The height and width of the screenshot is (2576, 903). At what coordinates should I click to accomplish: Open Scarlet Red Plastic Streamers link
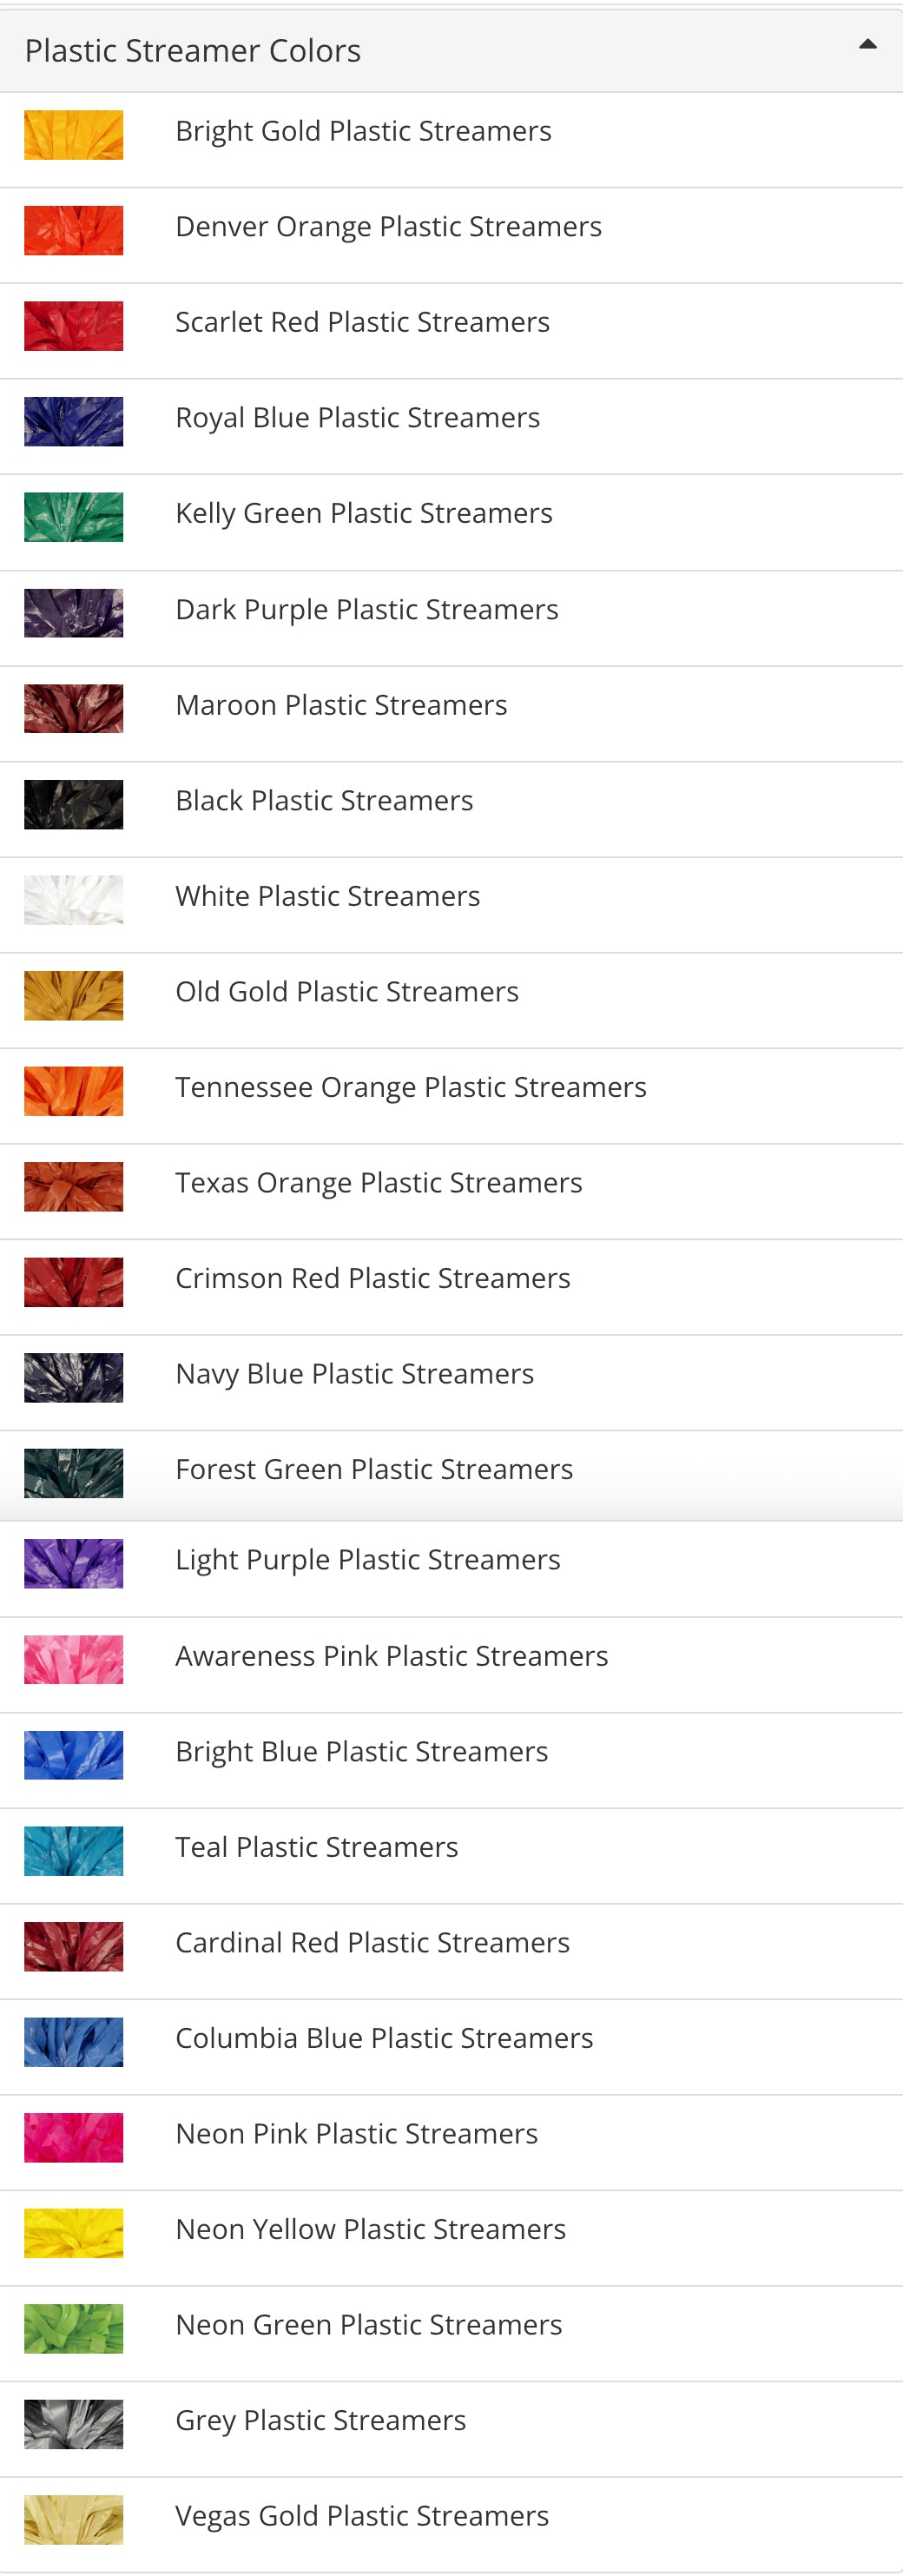click(x=362, y=322)
